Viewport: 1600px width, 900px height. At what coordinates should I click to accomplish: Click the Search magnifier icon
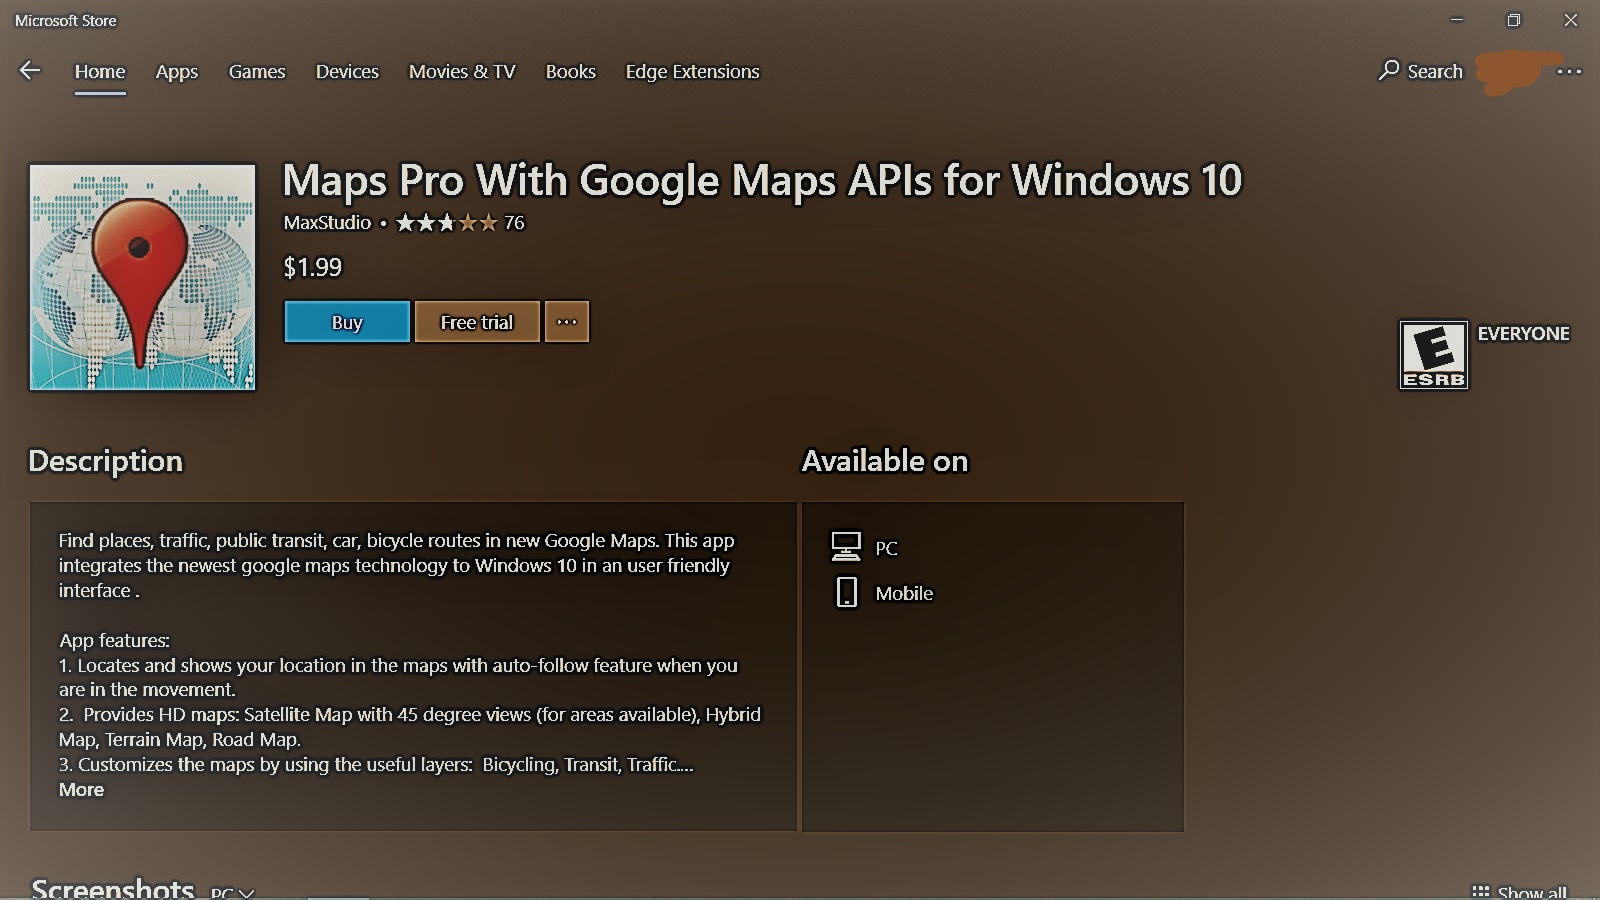pos(1389,70)
